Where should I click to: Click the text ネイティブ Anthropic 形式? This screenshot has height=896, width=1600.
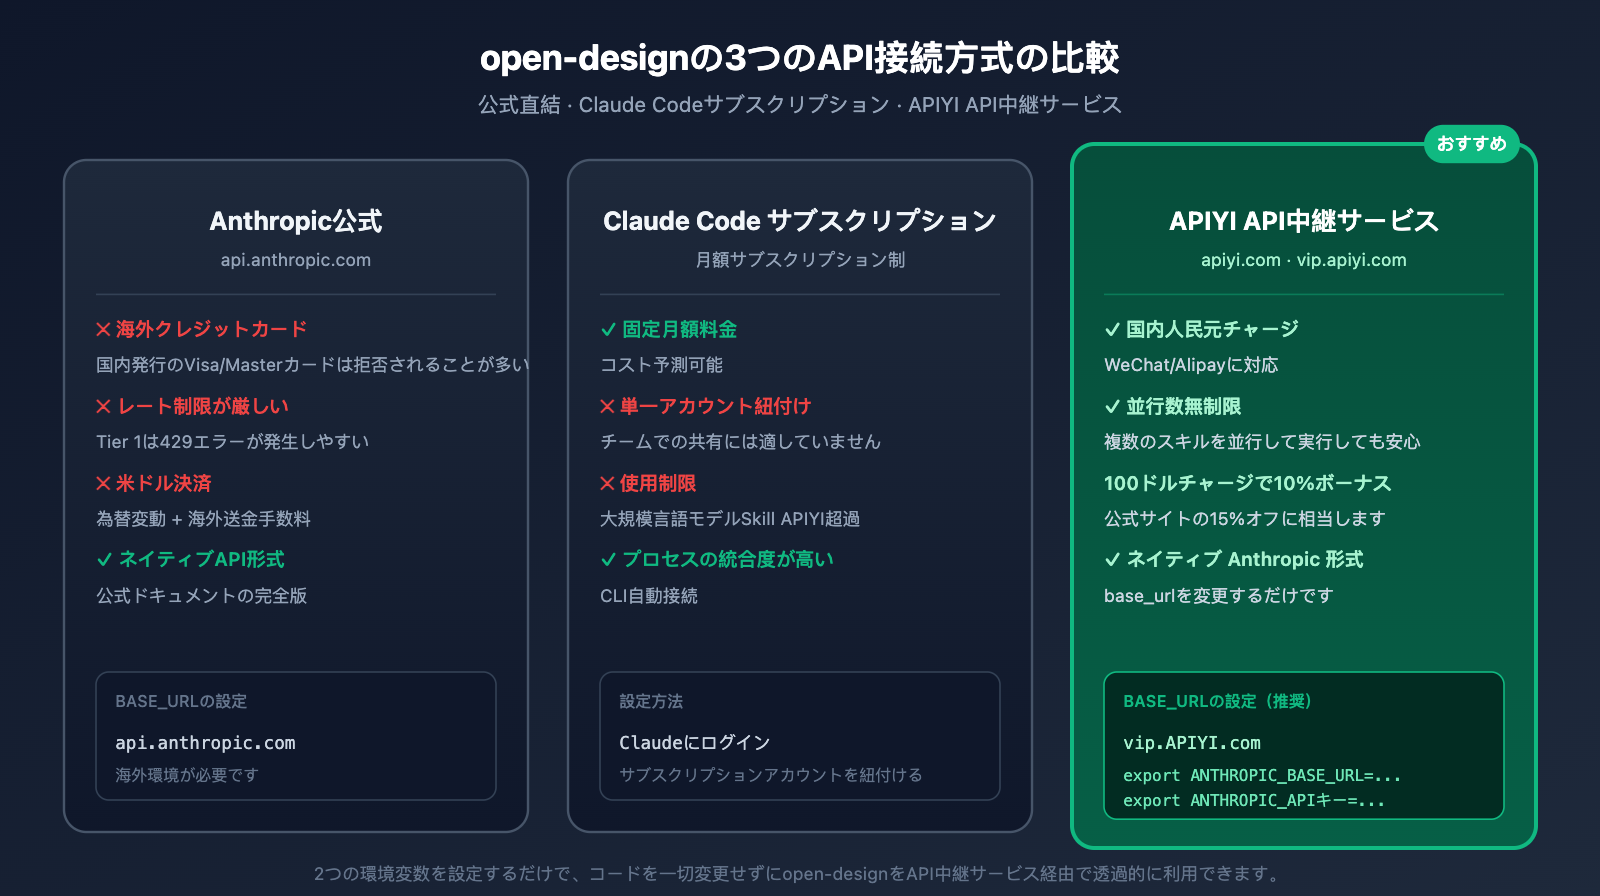pos(1245,560)
